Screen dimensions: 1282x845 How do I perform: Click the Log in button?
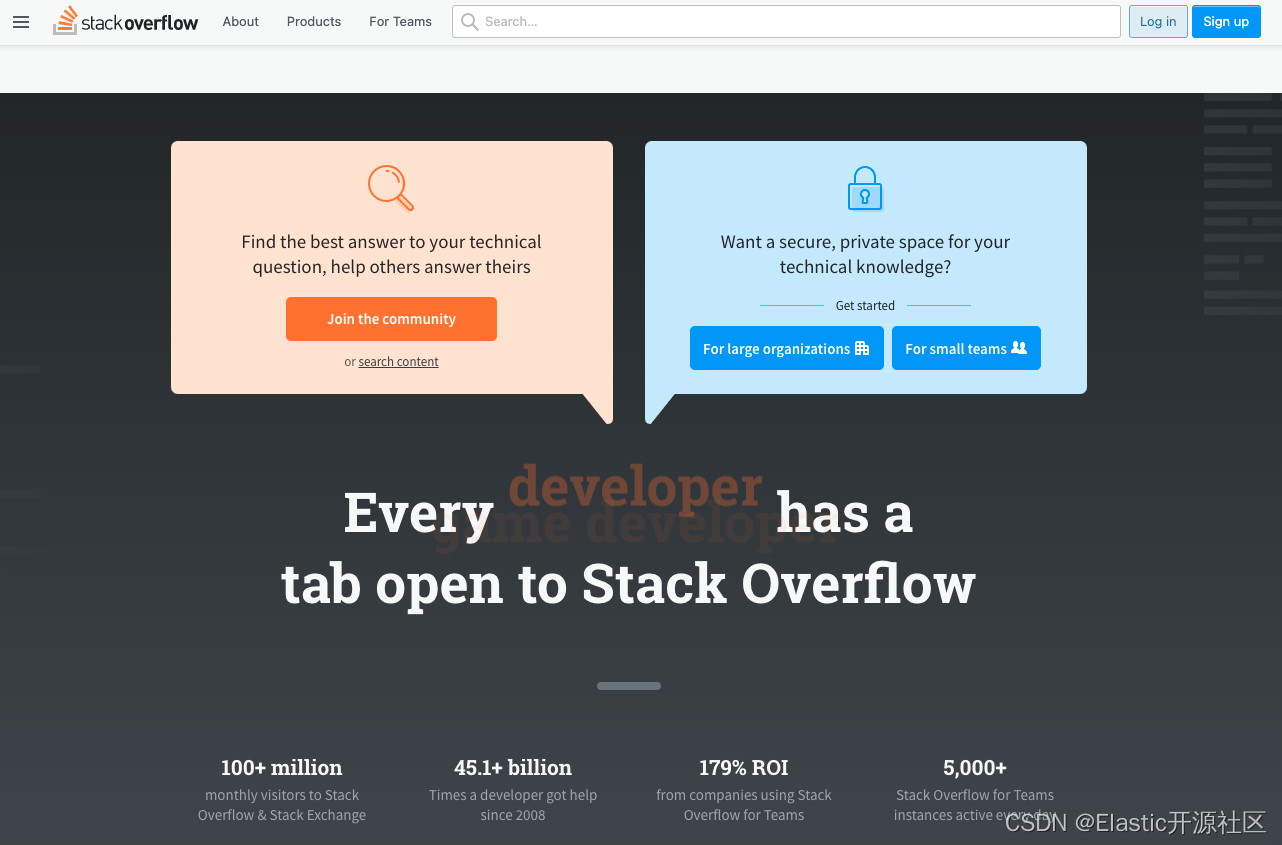[x=1158, y=22]
